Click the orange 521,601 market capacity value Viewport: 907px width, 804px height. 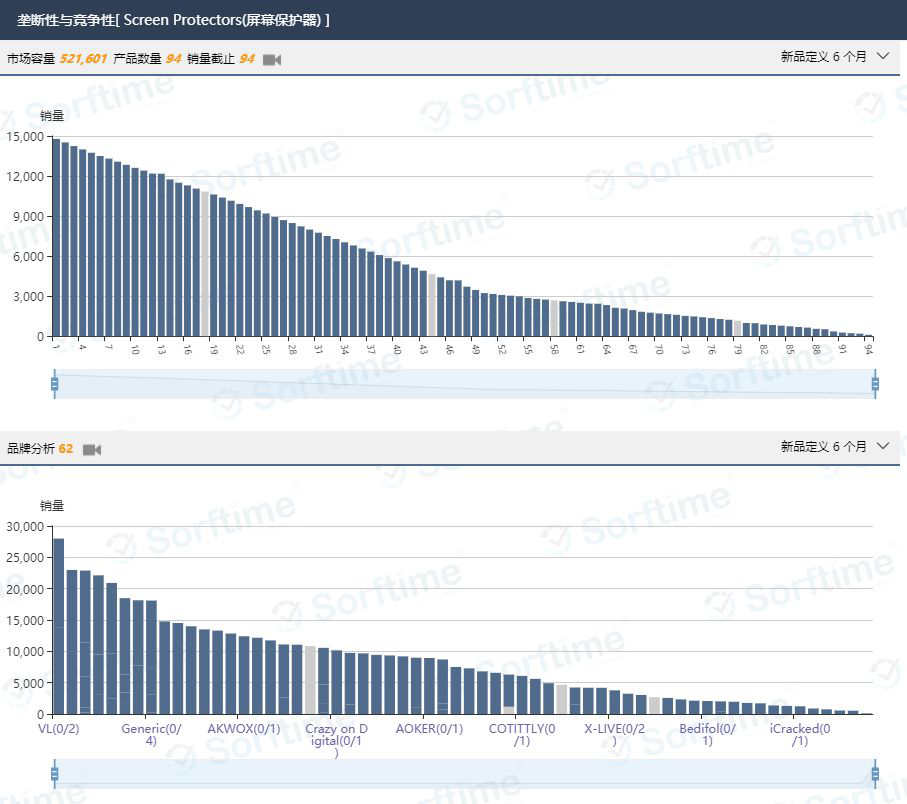(x=84, y=59)
